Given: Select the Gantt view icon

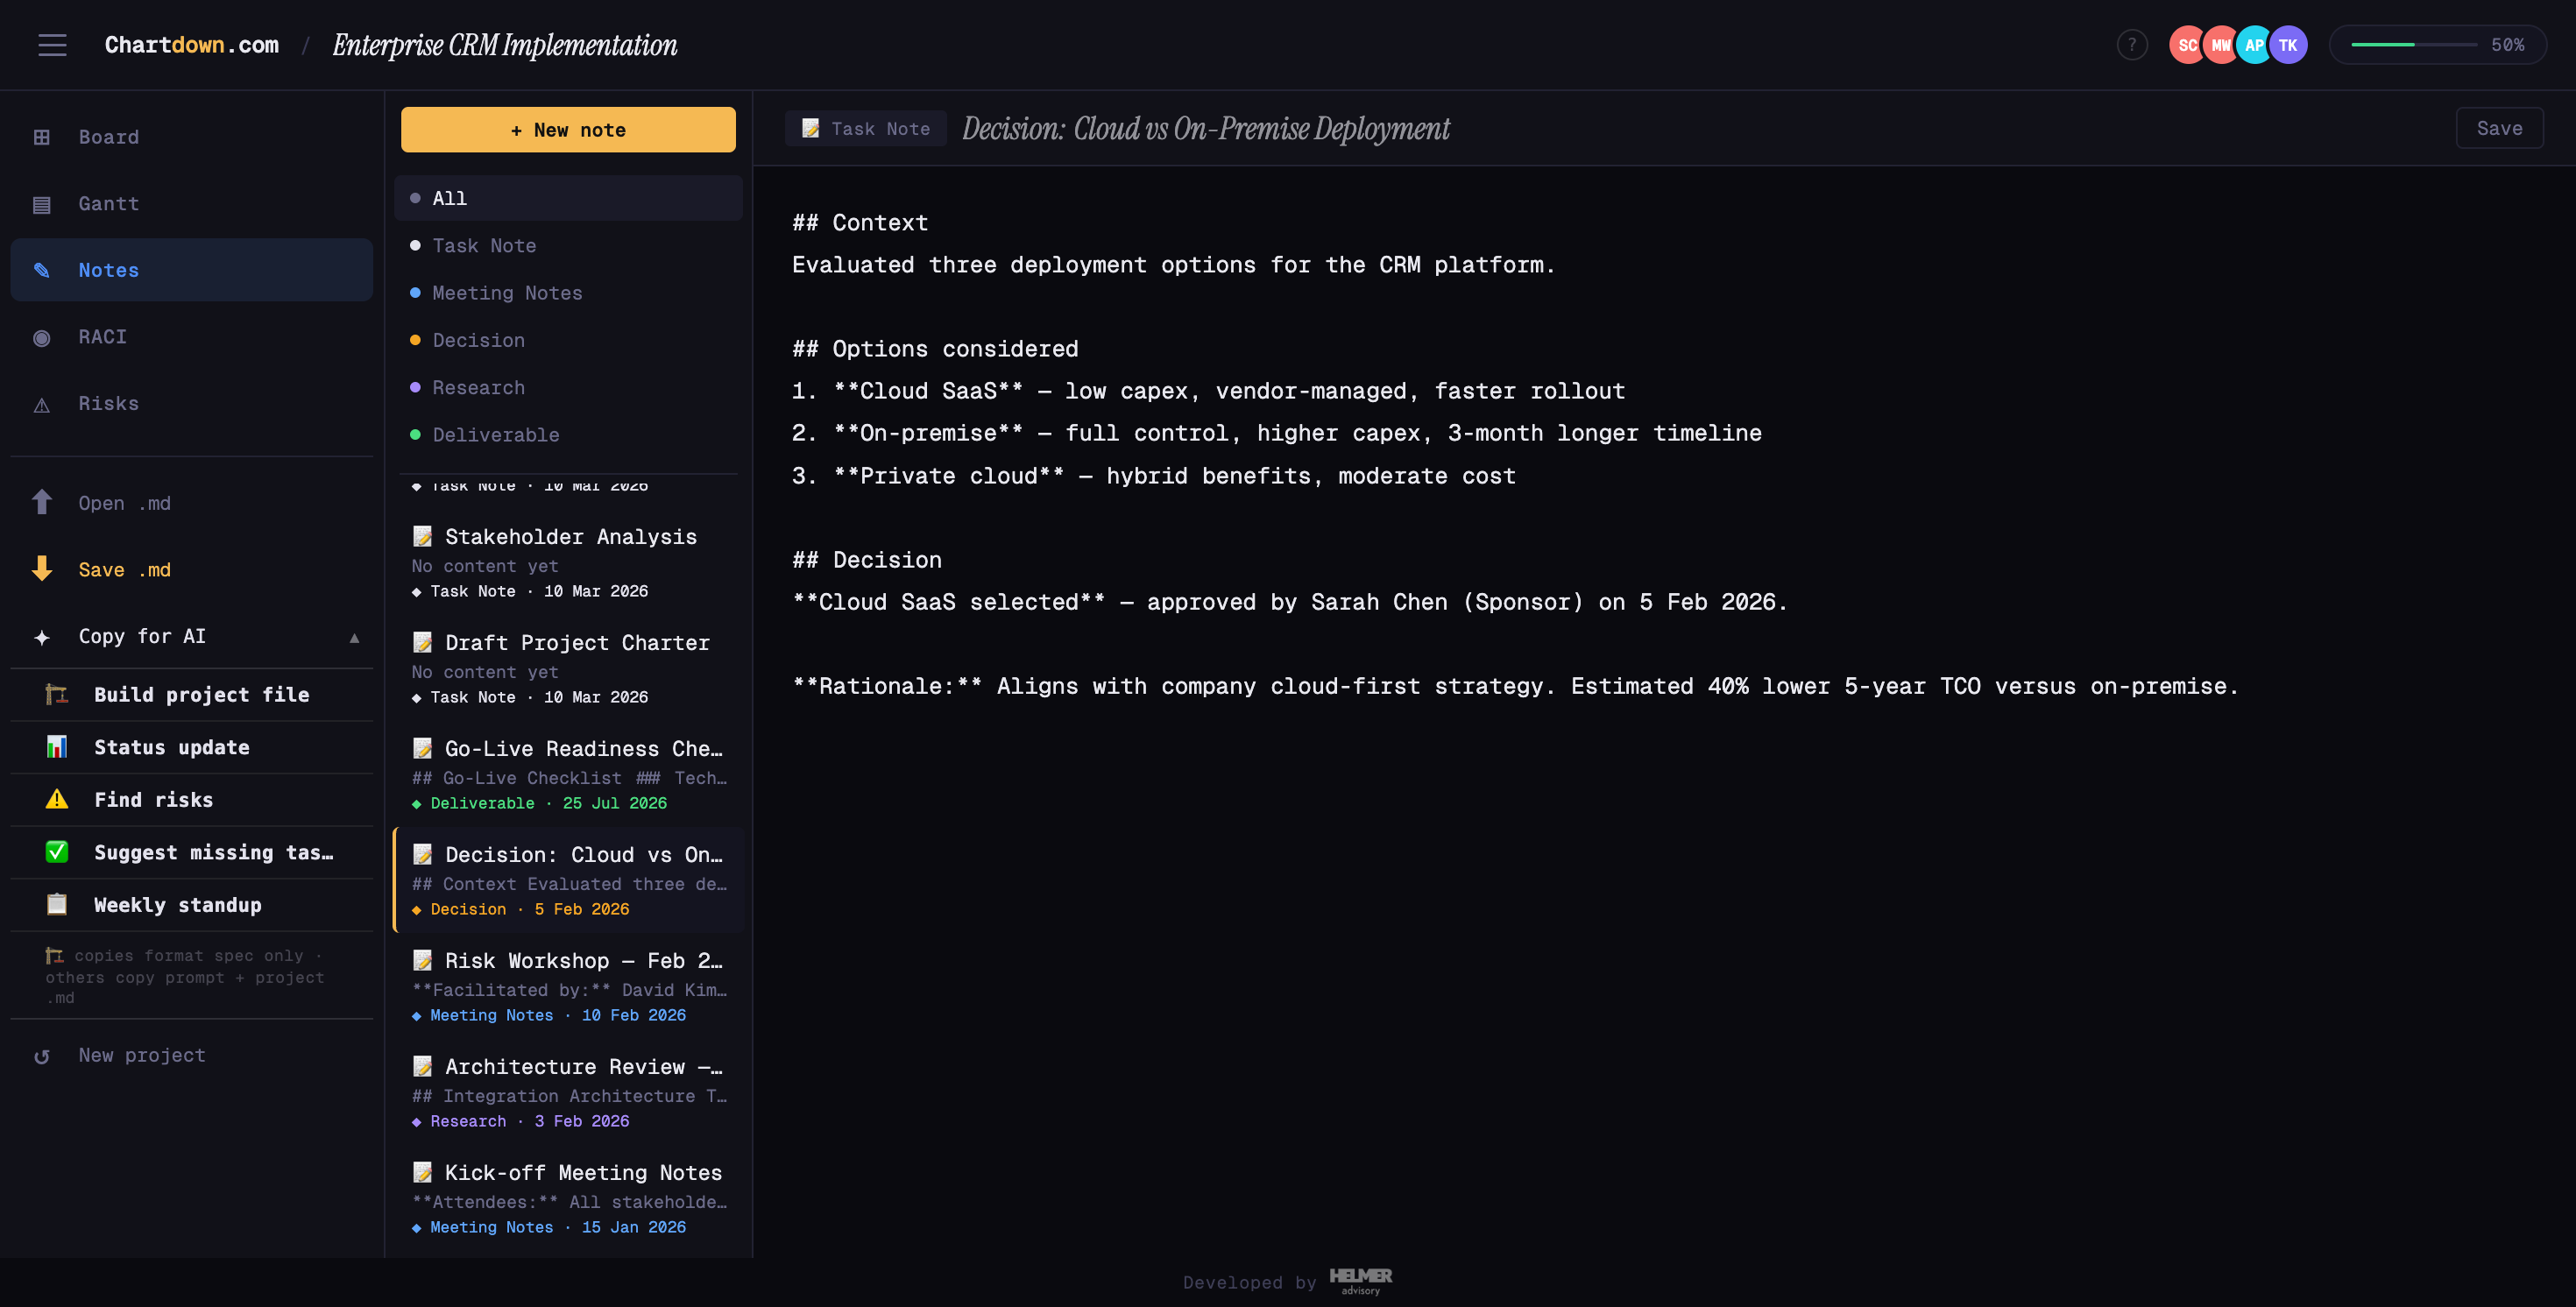Looking at the screenshot, I should click(x=42, y=203).
